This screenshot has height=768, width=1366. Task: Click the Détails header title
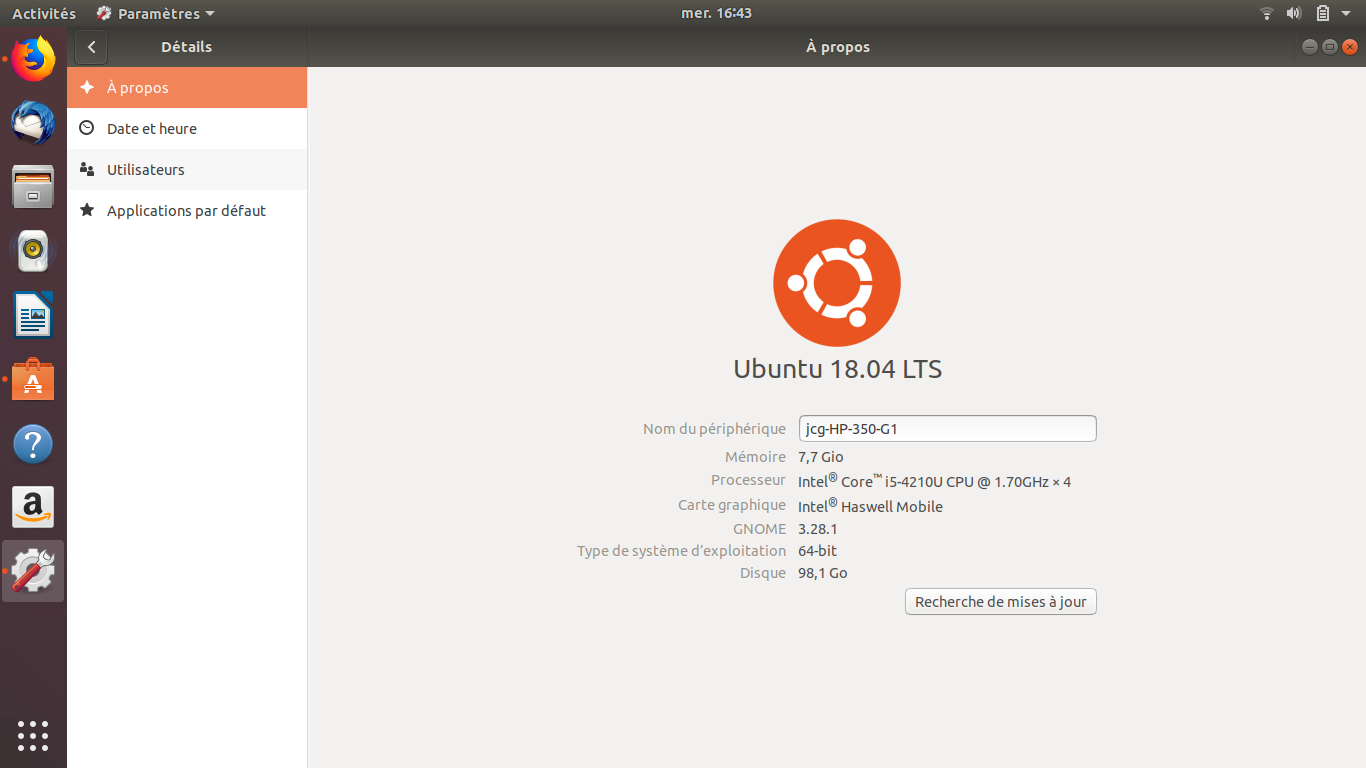[x=186, y=47]
